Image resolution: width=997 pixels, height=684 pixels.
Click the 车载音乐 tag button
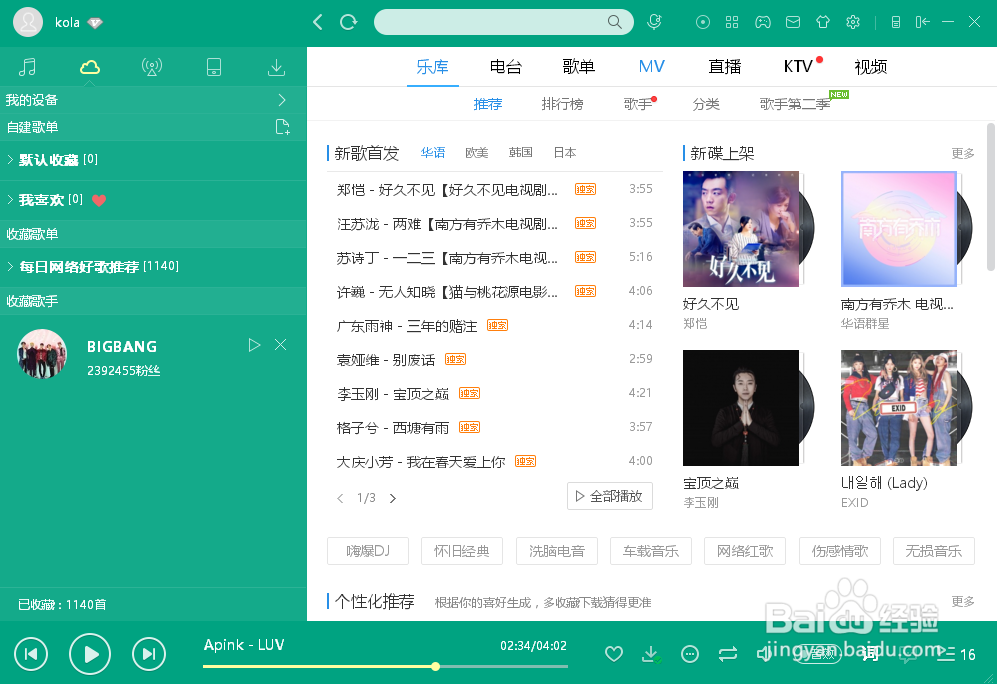pos(650,551)
